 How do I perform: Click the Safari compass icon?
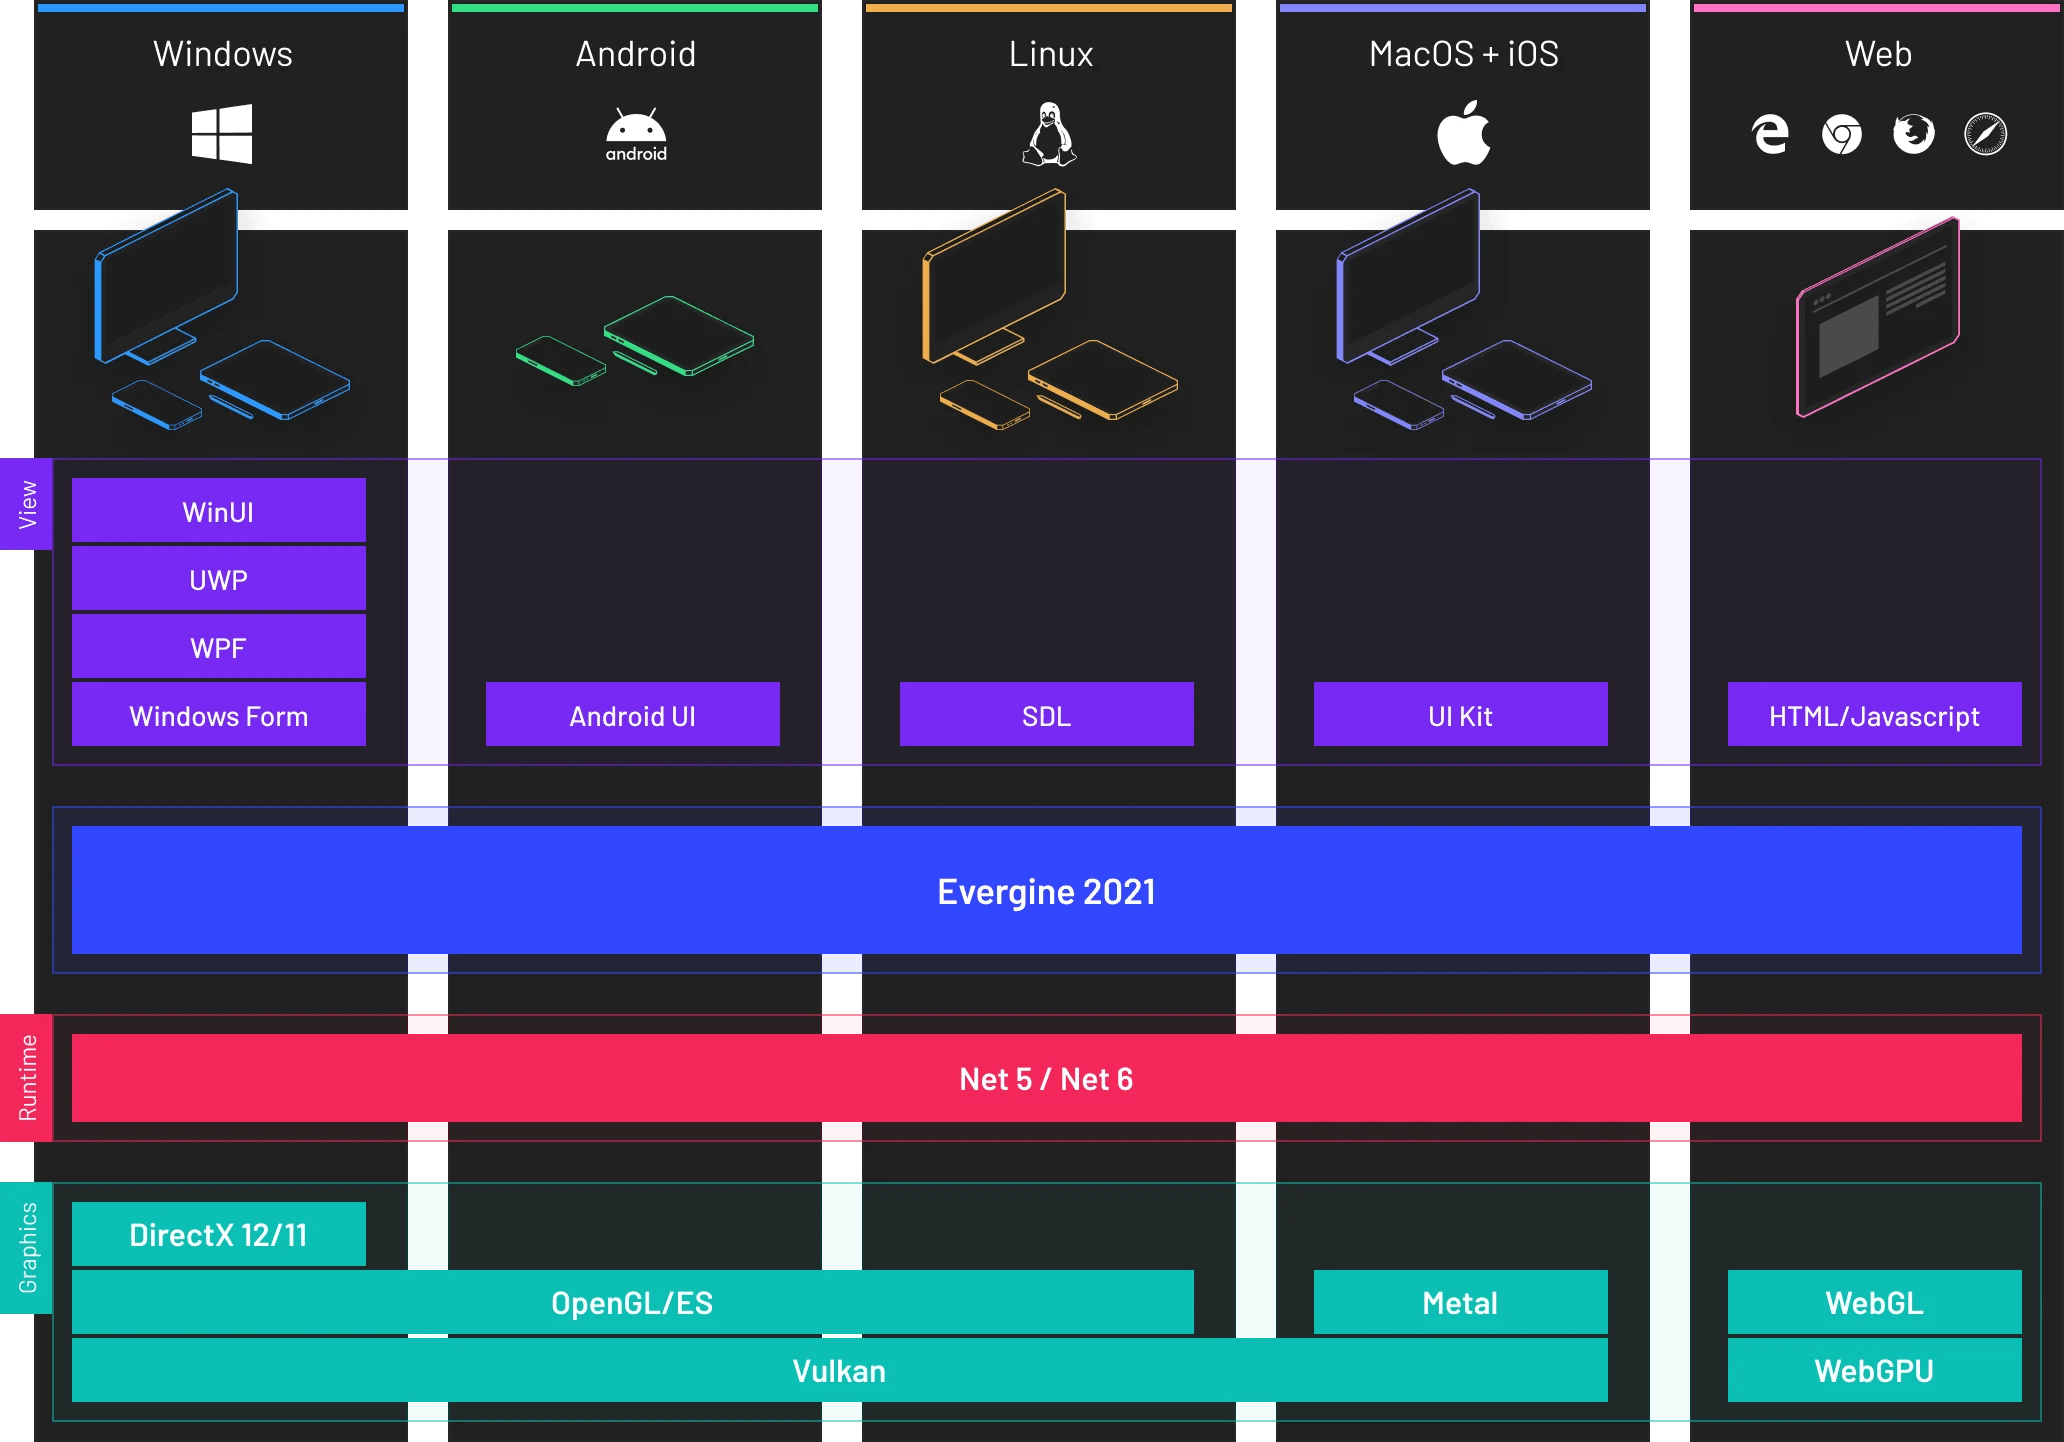pos(1986,134)
